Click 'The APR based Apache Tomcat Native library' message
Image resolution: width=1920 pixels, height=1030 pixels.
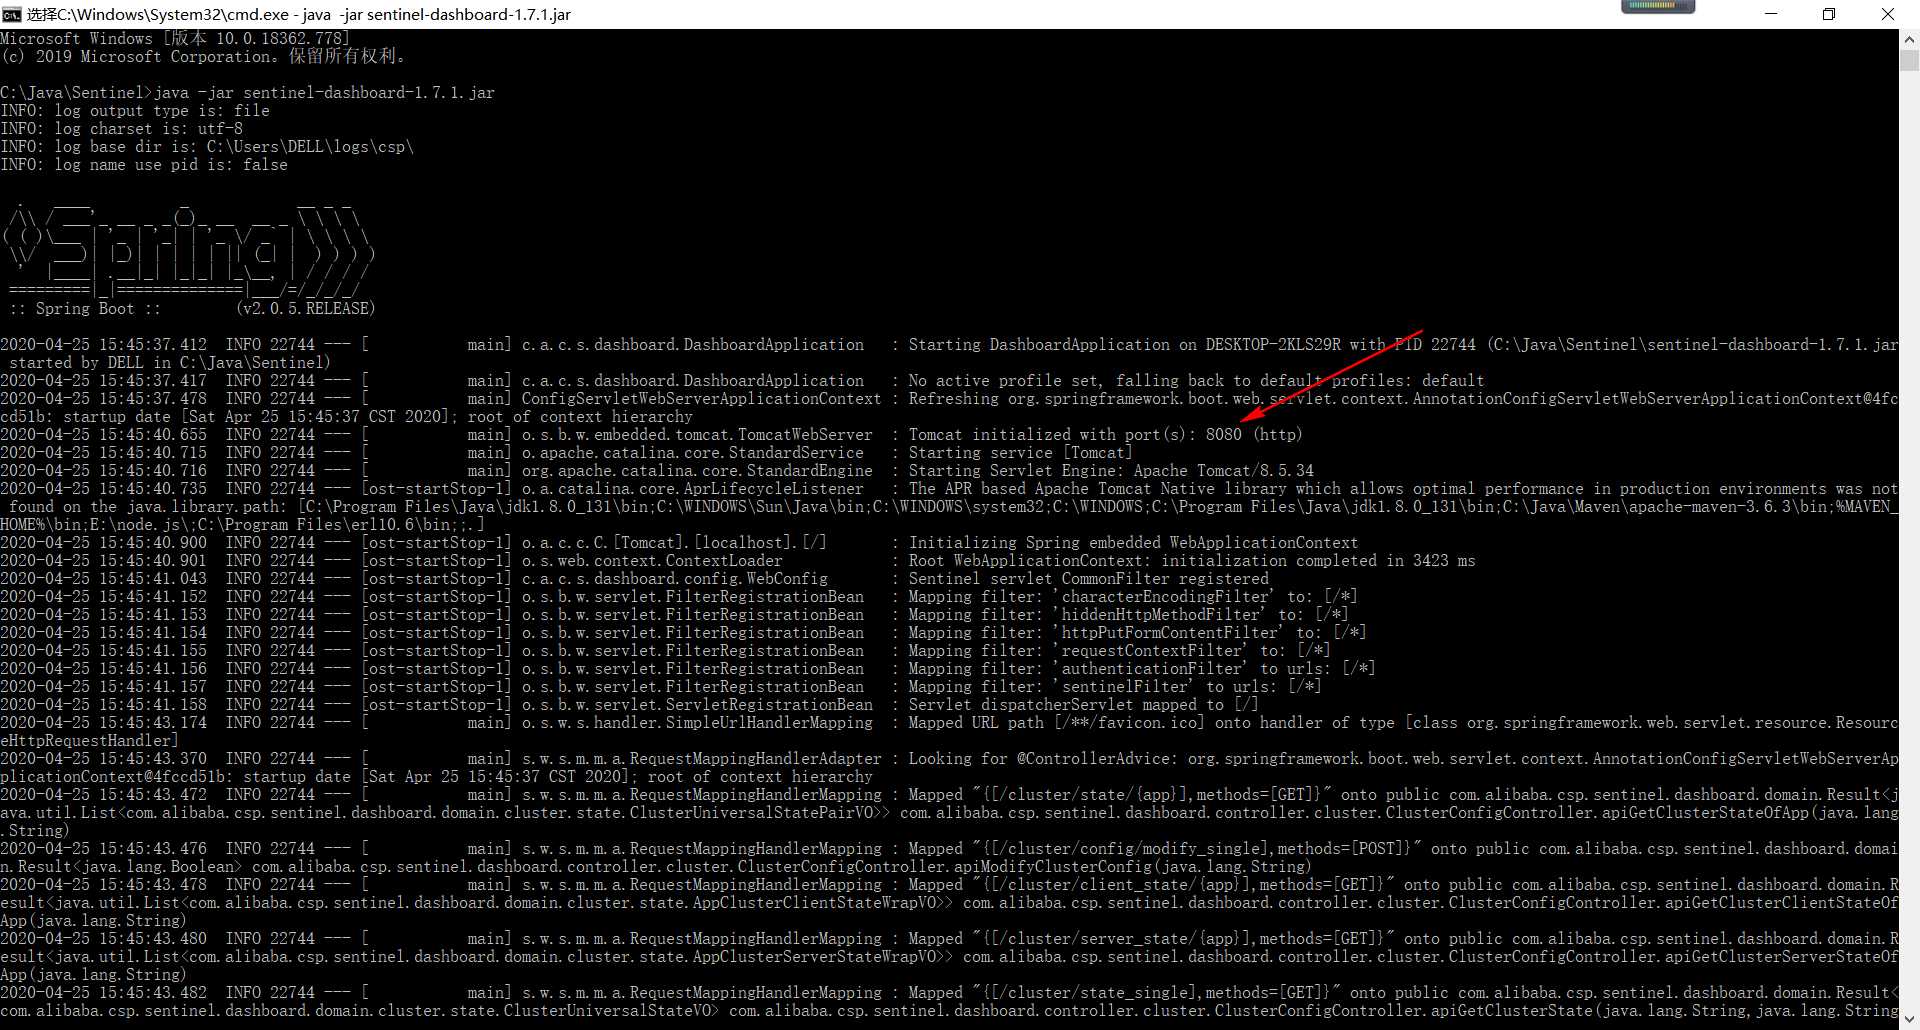point(1402,489)
